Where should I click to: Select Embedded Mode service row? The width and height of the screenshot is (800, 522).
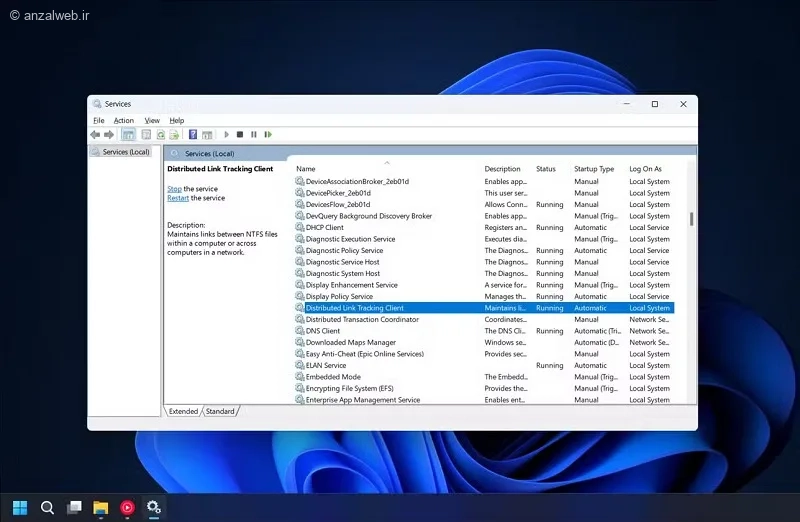pyautogui.click(x=484, y=377)
